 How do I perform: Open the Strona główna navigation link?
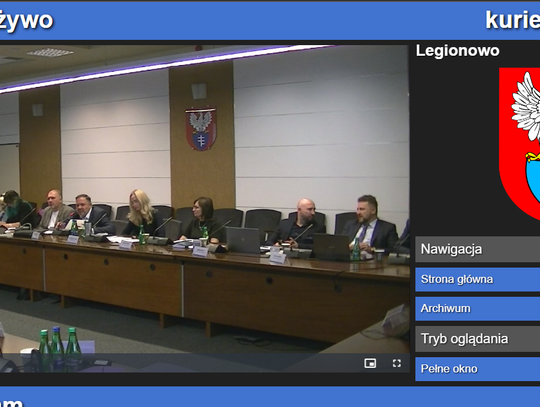click(x=478, y=279)
